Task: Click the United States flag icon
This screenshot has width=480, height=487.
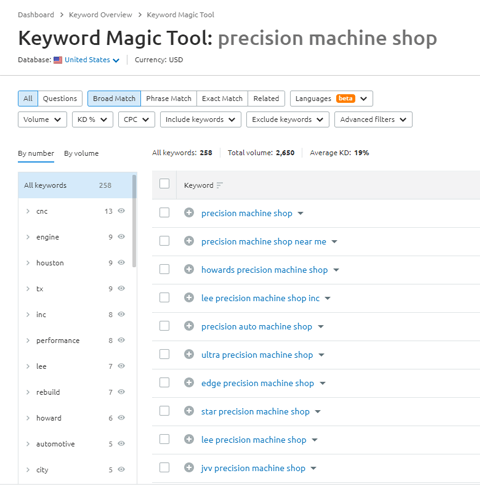Action: pos(58,60)
